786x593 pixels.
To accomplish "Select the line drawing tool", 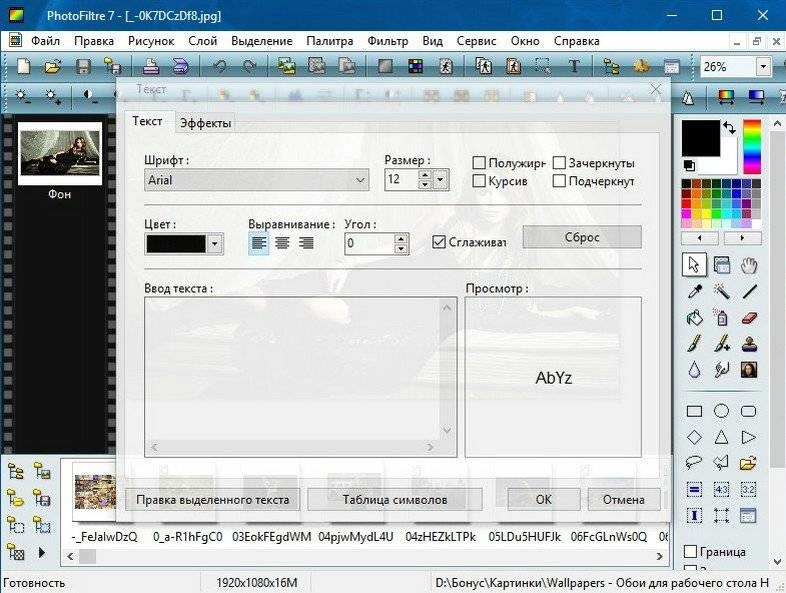I will tap(749, 291).
